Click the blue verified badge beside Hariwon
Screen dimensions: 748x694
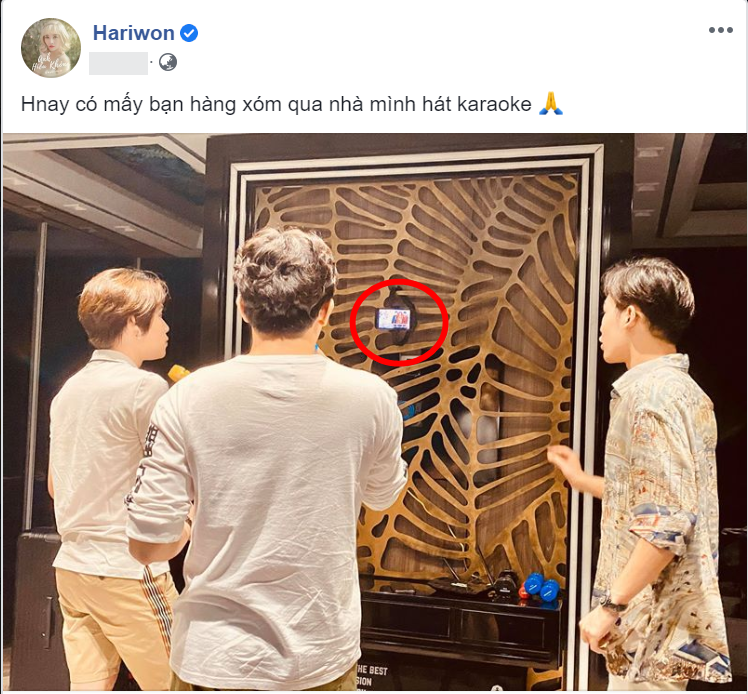[189, 33]
